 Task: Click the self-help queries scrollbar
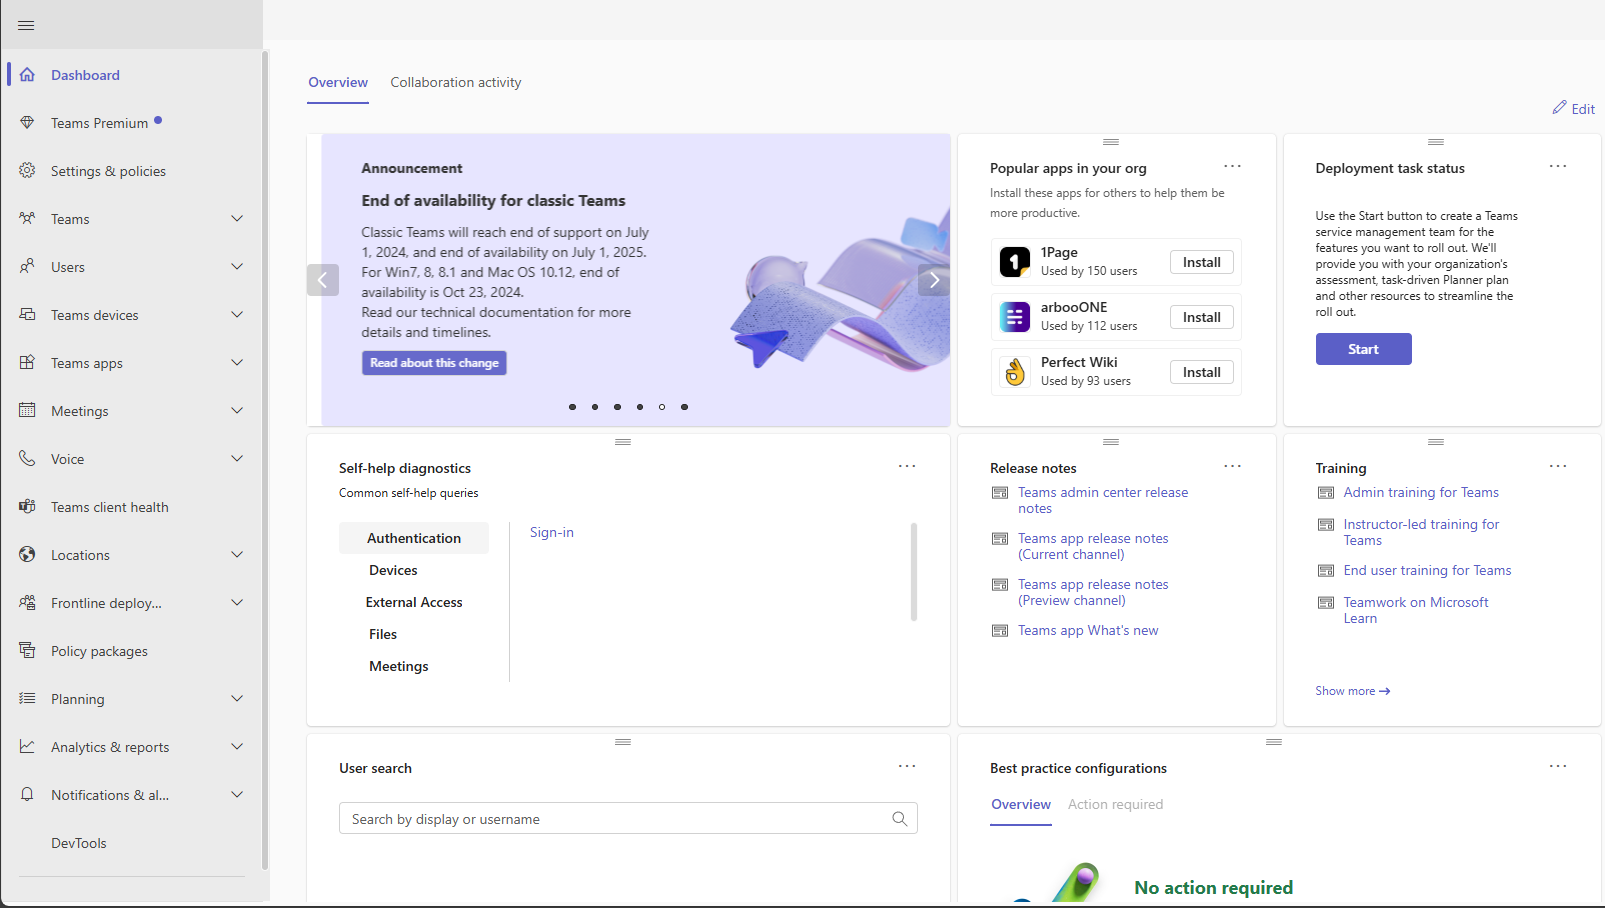[914, 571]
